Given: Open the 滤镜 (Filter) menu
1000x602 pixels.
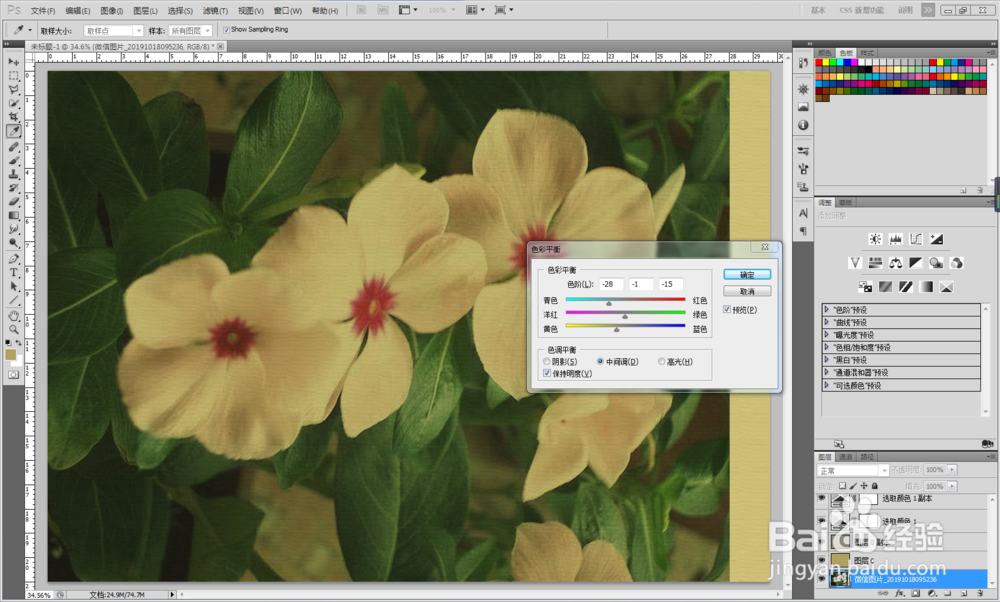Looking at the screenshot, I should click(214, 10).
